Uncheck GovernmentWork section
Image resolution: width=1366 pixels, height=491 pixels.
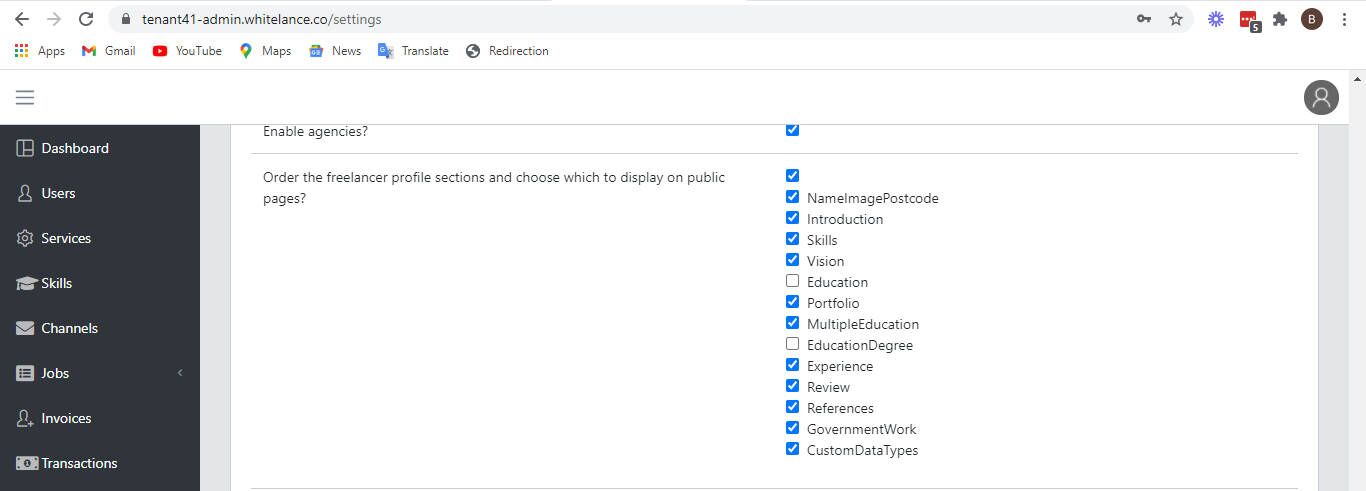point(792,428)
